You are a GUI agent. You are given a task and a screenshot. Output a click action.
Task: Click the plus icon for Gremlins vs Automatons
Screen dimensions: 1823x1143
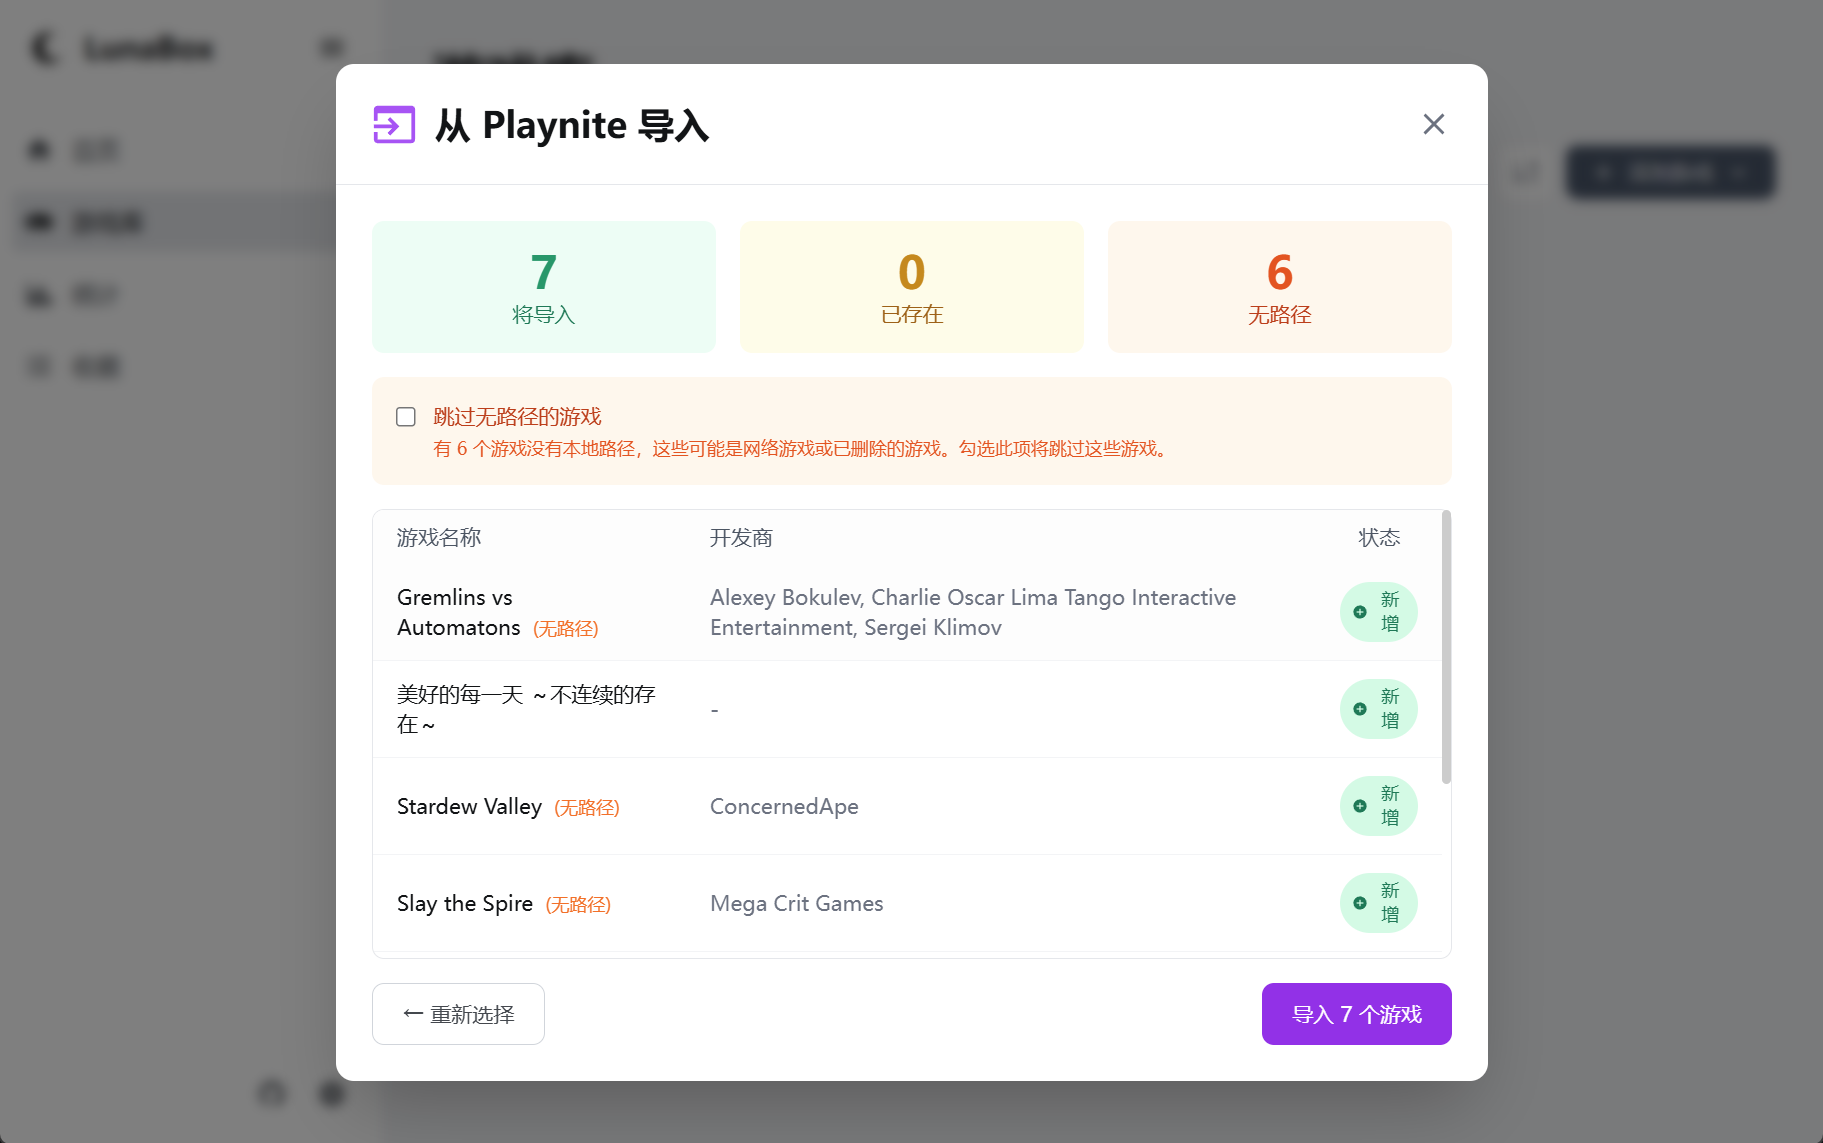pos(1359,612)
